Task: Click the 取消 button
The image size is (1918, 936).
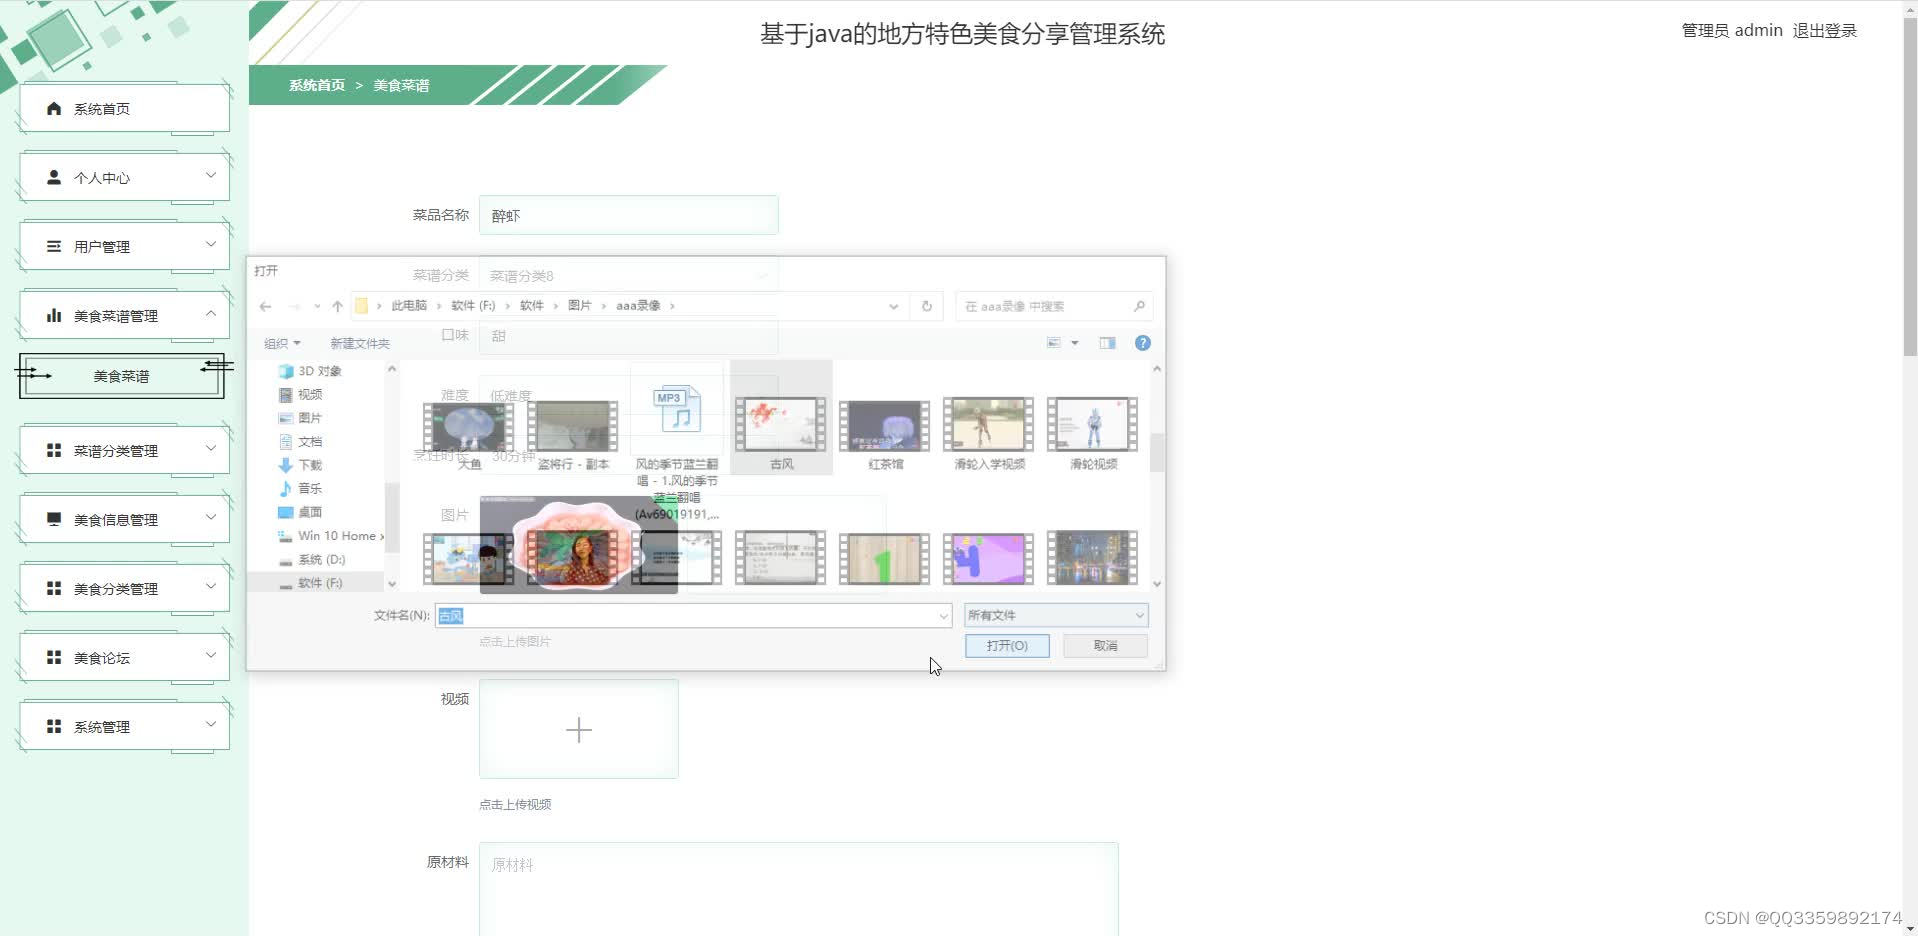Action: tap(1105, 646)
